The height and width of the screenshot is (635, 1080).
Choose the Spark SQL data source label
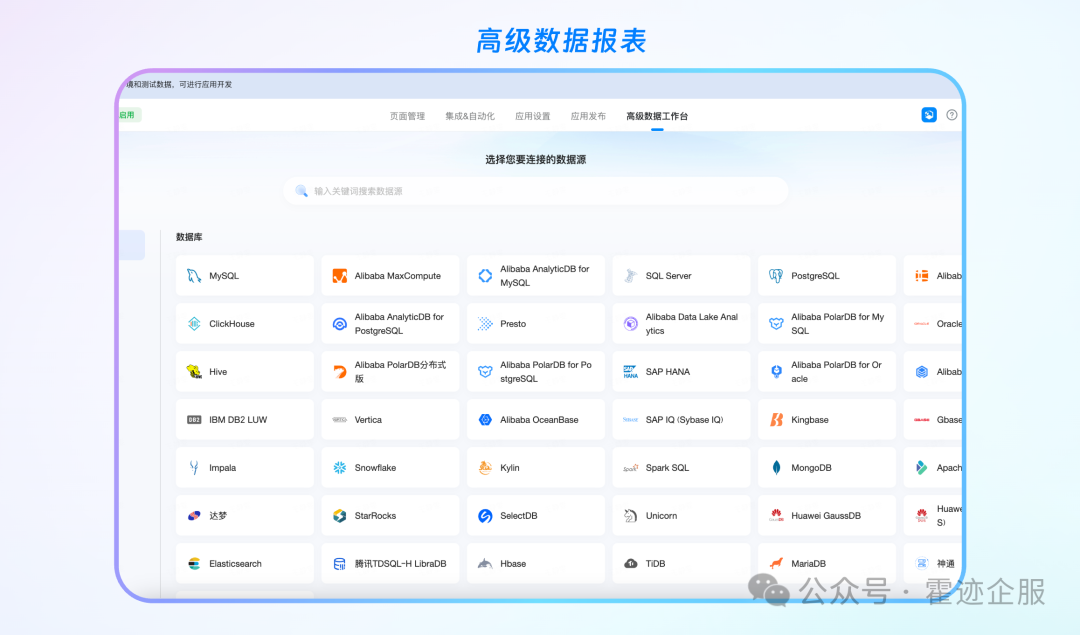(667, 468)
